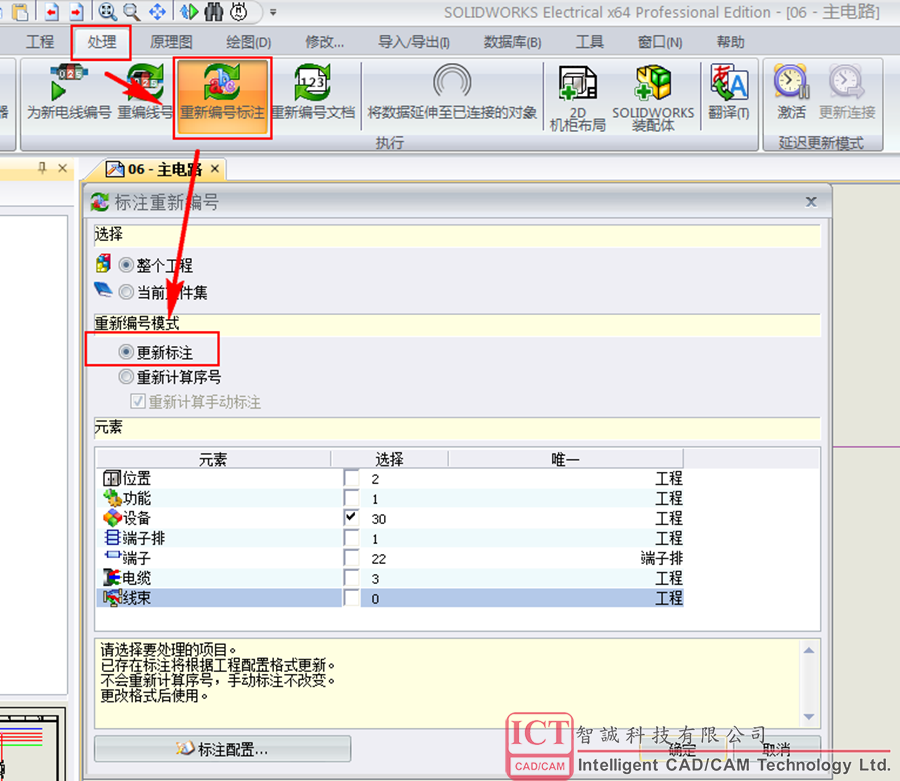The width and height of the screenshot is (900, 781).
Task: Switch to the 处理 ribbon tab
Action: [x=102, y=42]
